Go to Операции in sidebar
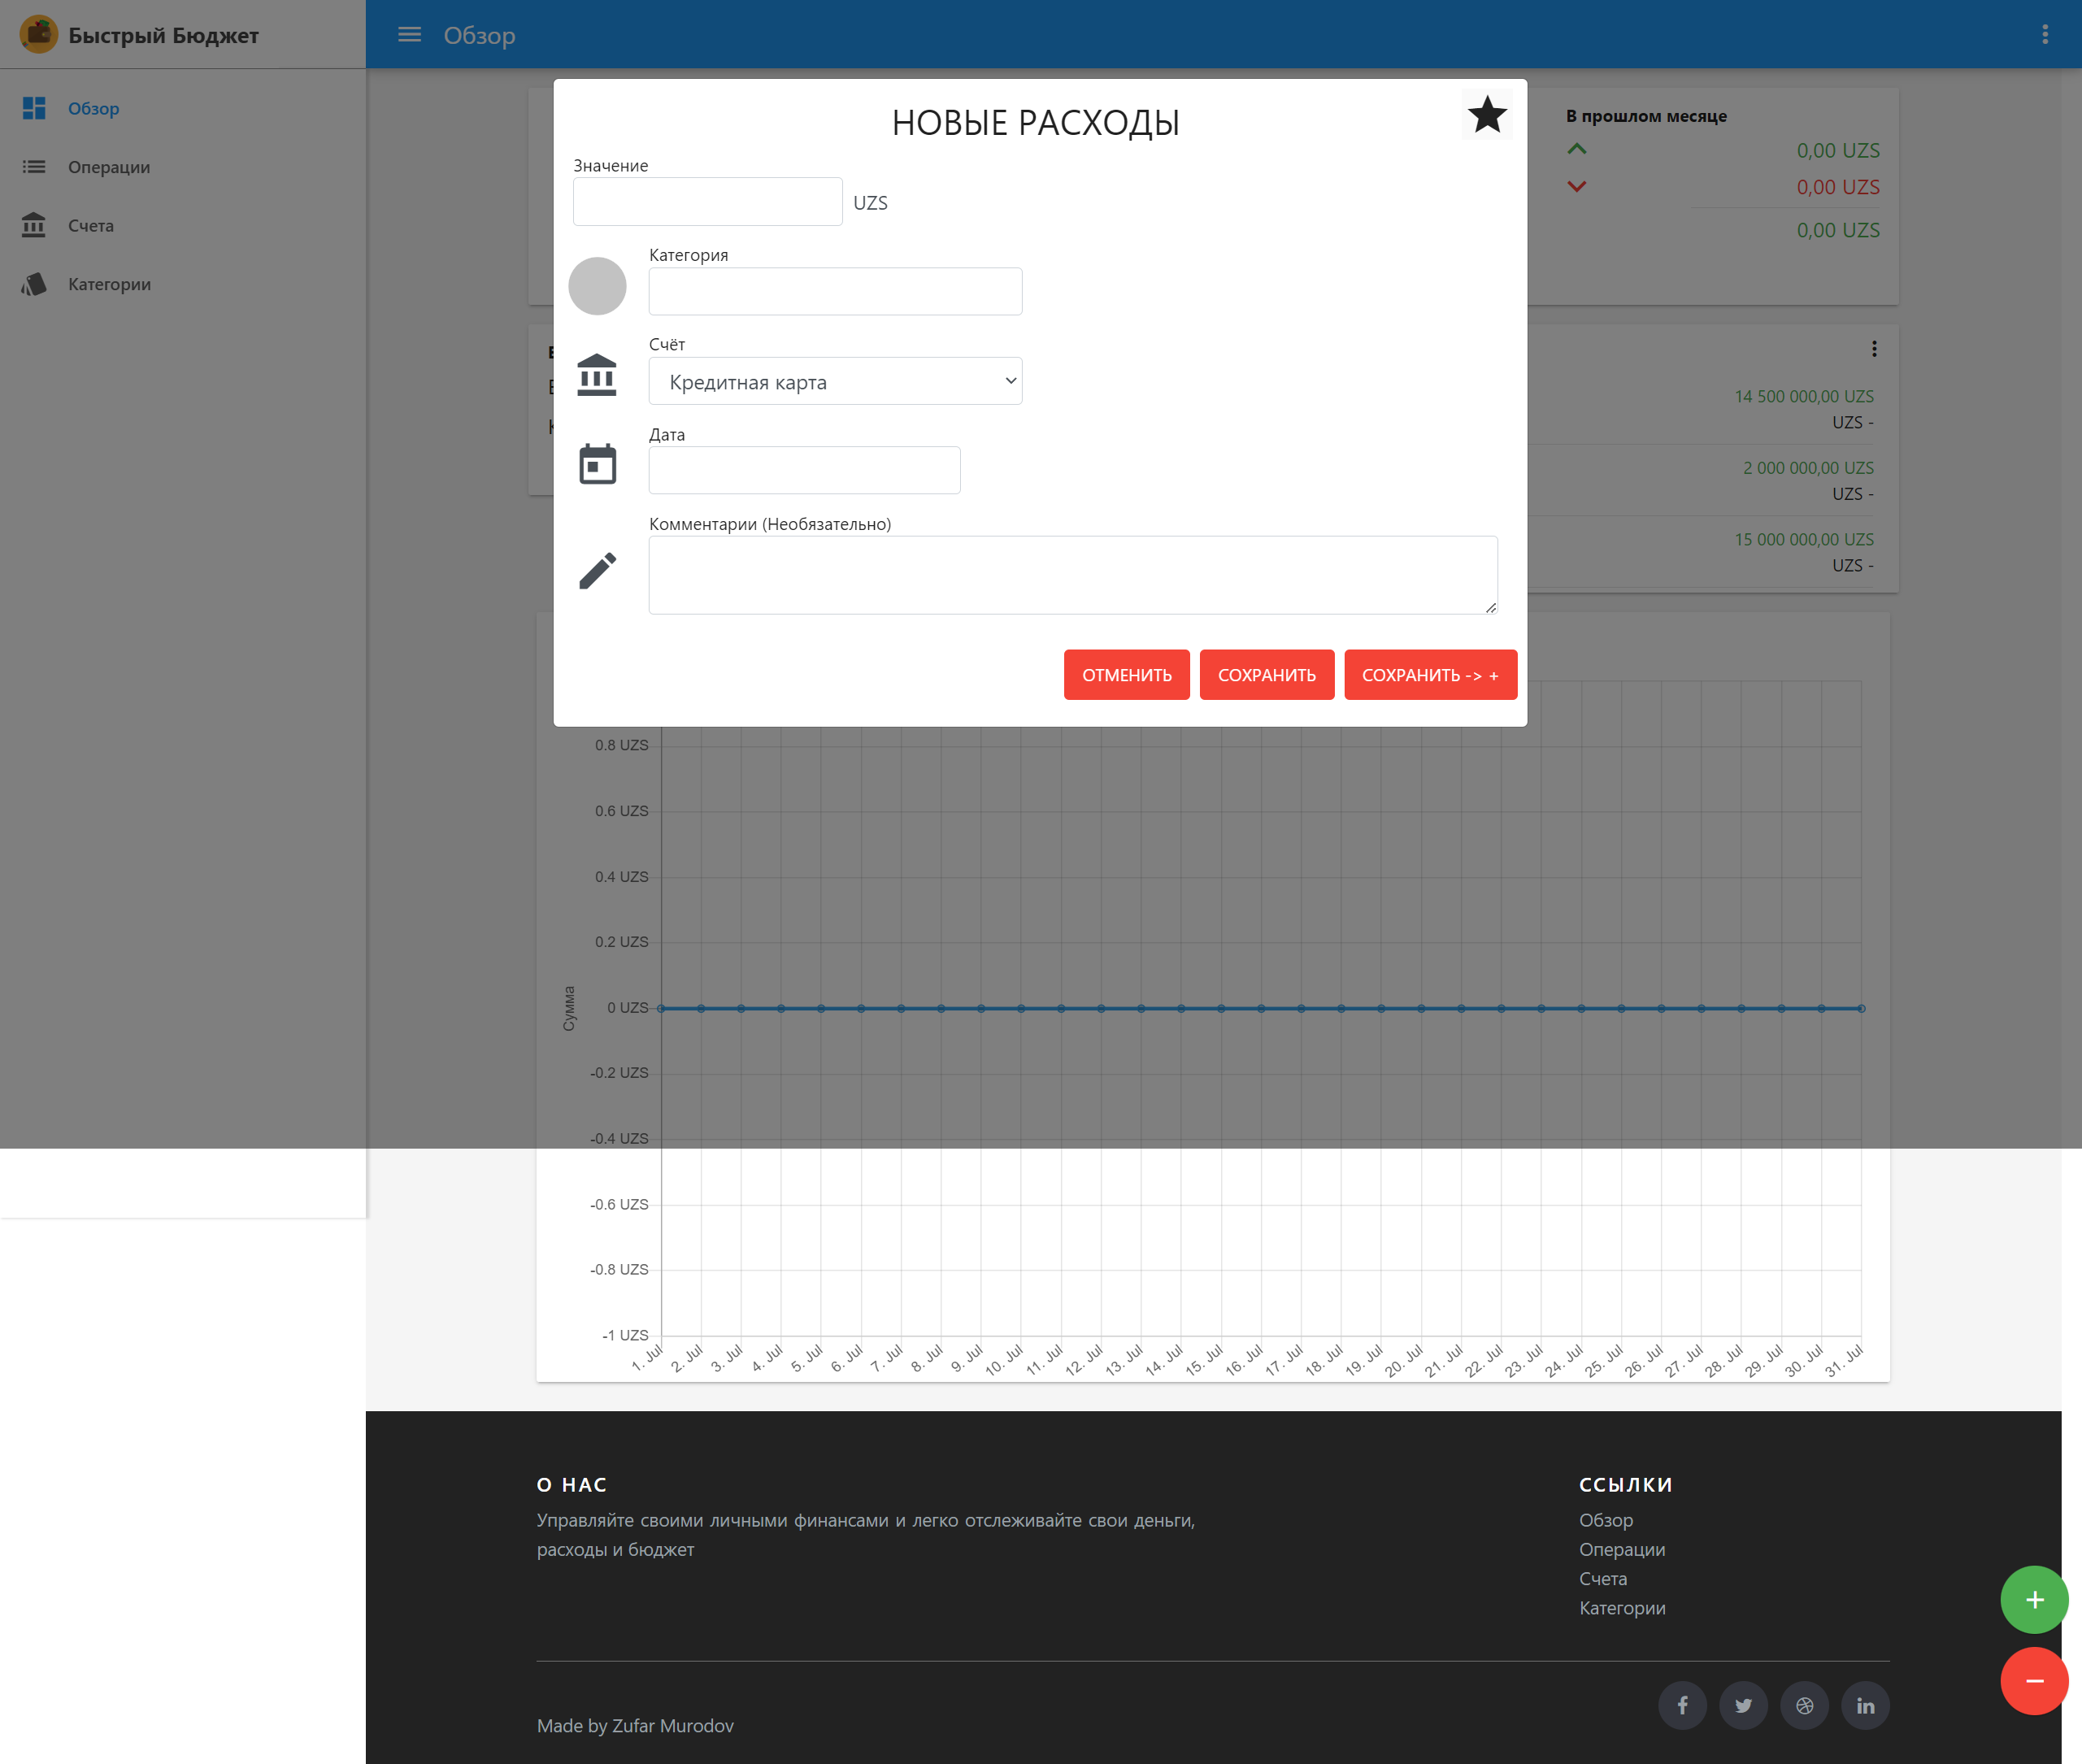 (109, 167)
